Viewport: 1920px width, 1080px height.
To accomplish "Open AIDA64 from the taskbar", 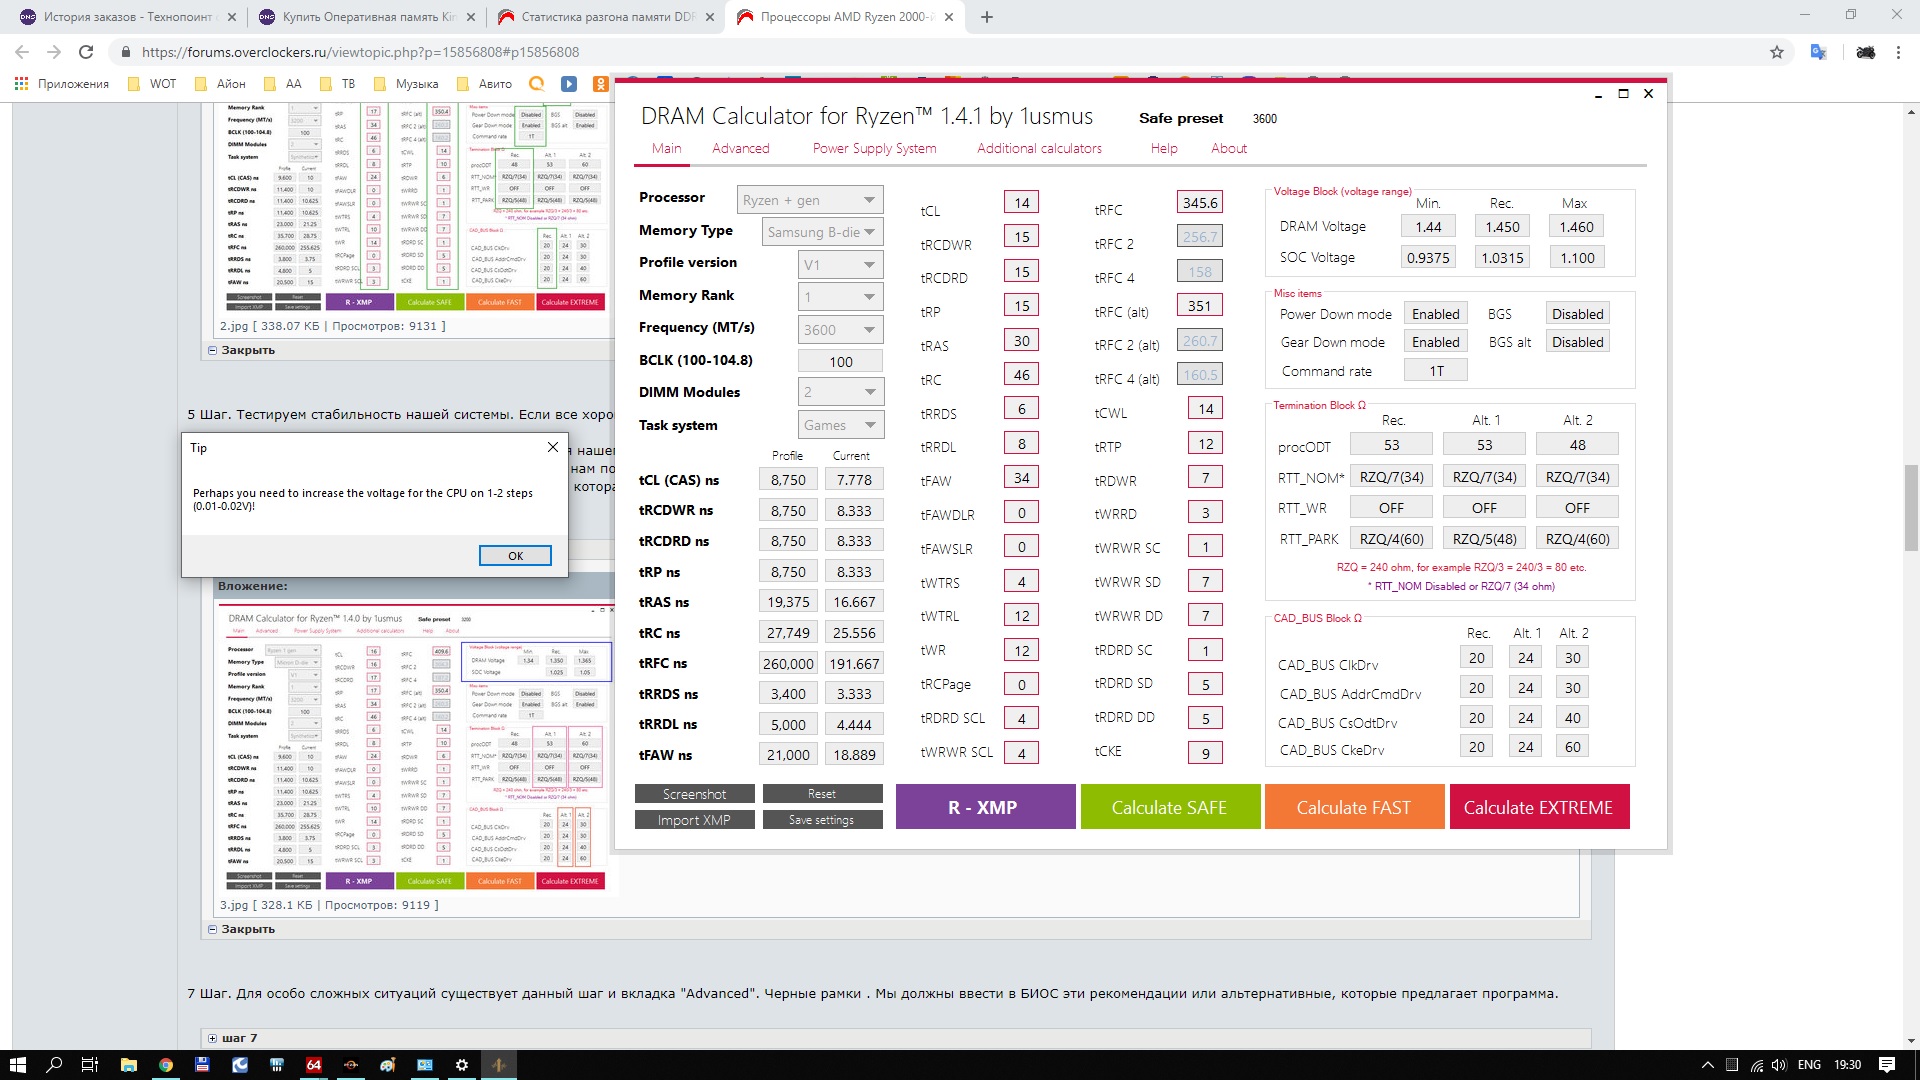I will [x=313, y=1065].
